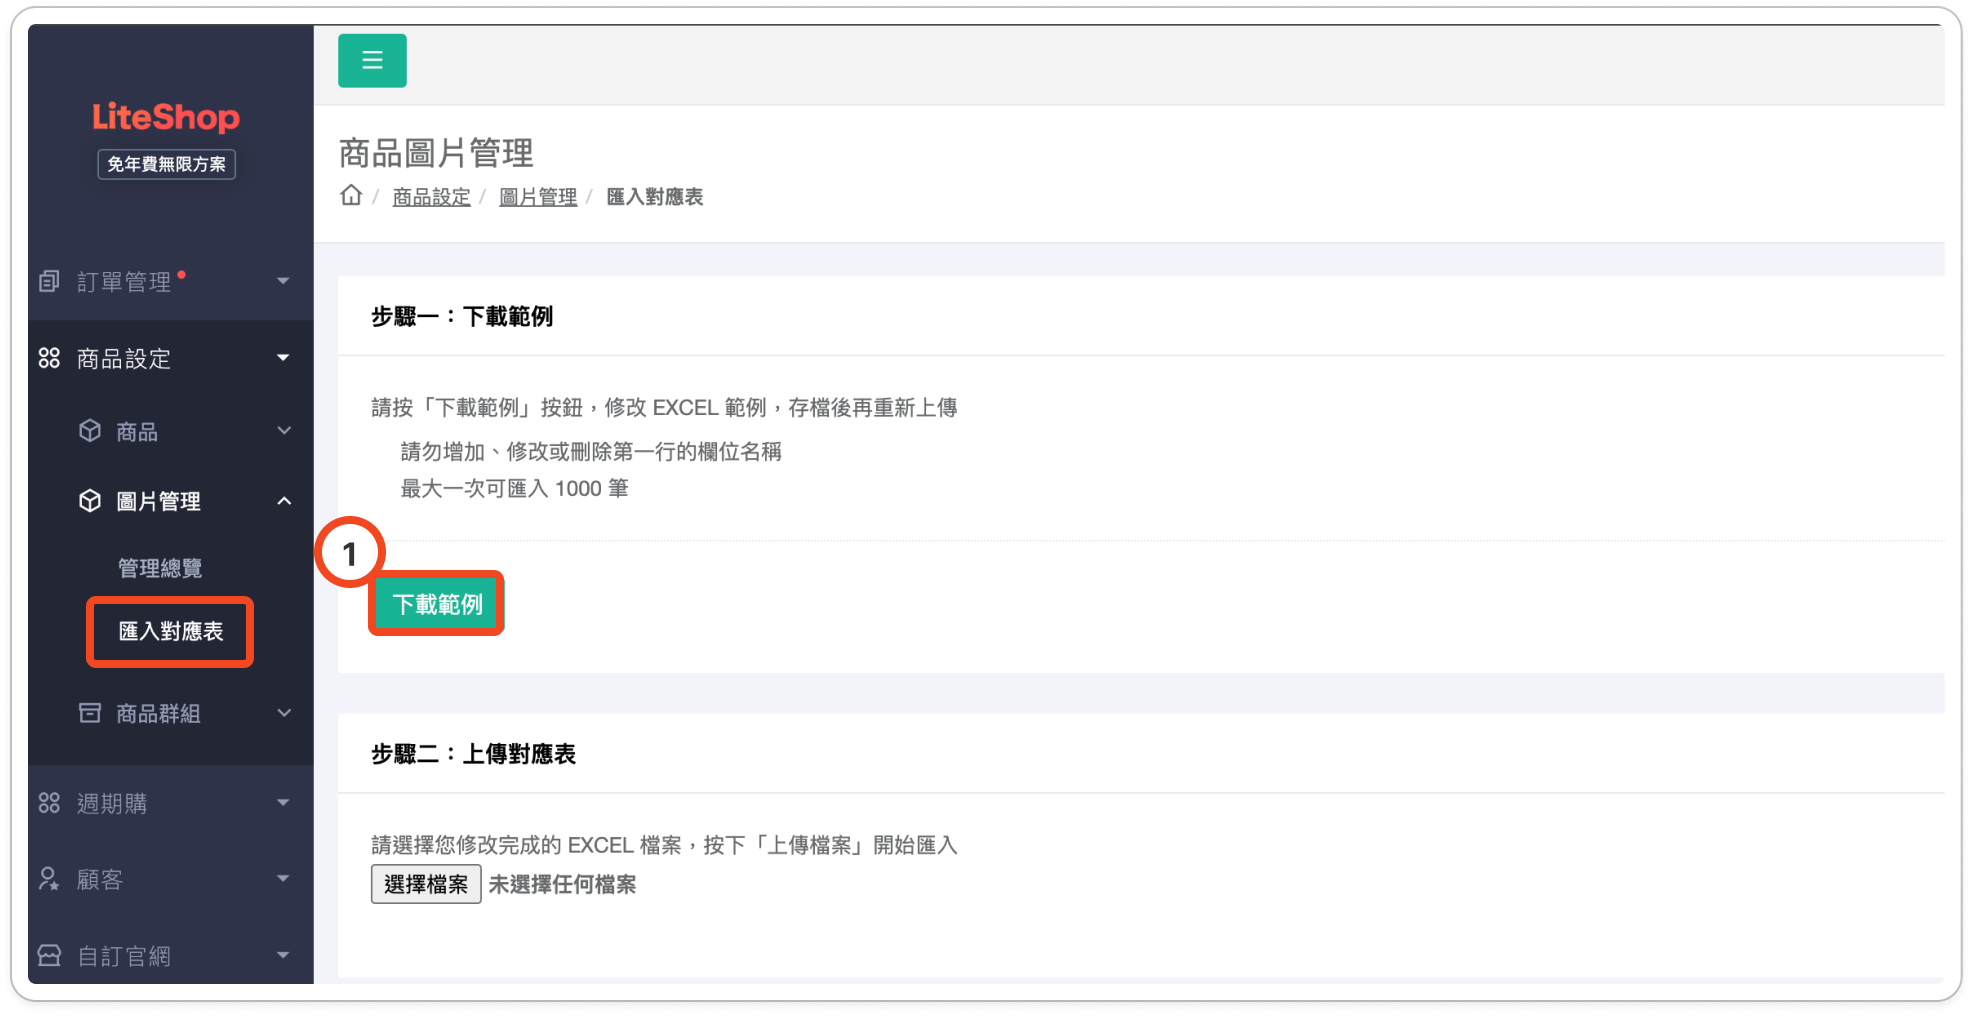Click the LiteShop logo

pos(166,118)
